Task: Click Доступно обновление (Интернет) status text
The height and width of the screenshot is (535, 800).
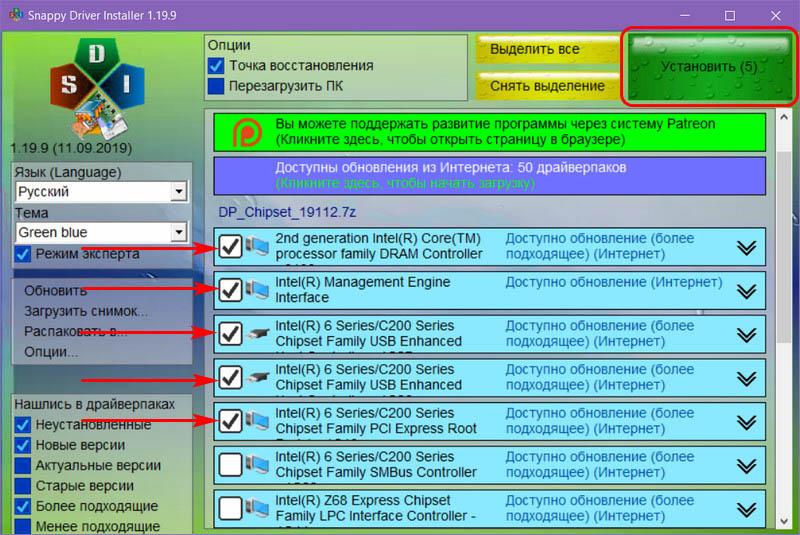Action: tap(614, 282)
